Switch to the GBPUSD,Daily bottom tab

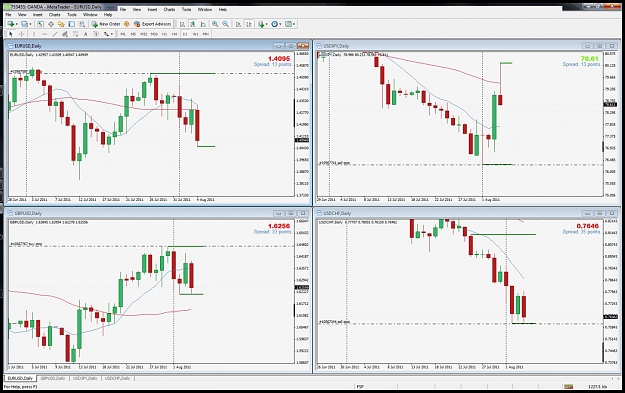(53, 378)
